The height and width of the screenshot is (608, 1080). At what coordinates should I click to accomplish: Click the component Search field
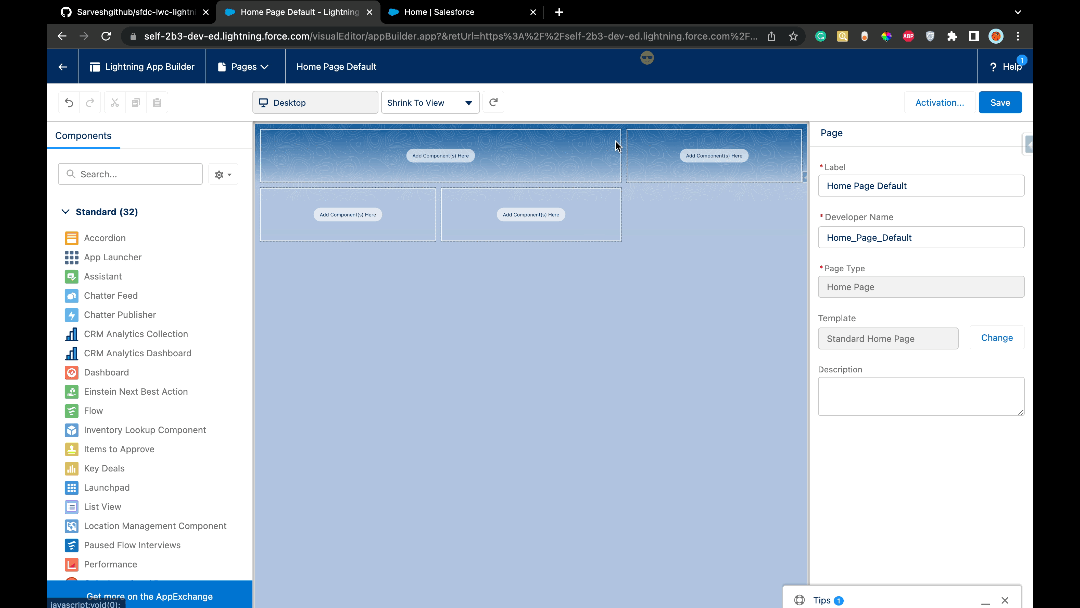[x=131, y=174]
